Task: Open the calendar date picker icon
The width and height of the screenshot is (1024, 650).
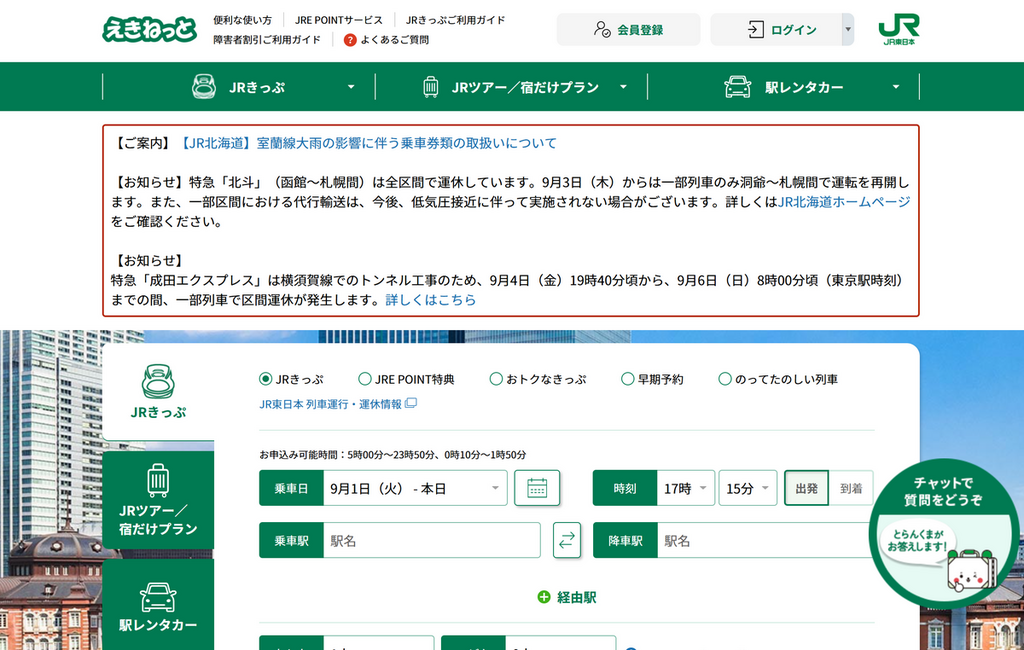Action: pyautogui.click(x=537, y=488)
